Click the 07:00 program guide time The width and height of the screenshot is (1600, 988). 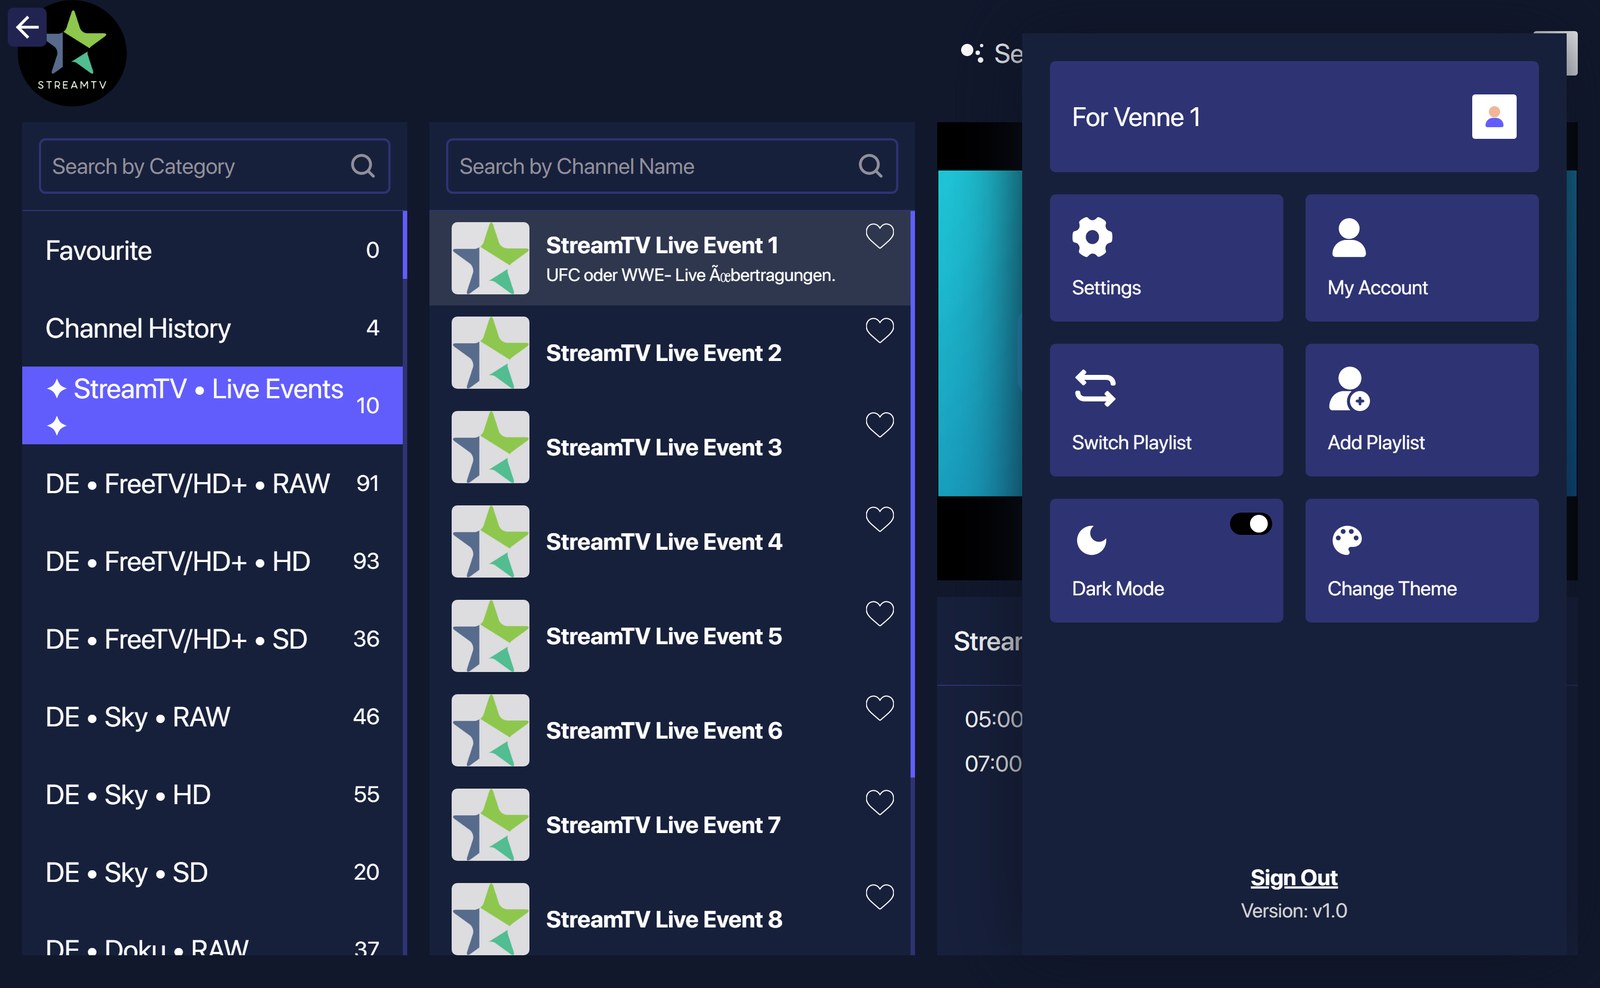point(993,764)
